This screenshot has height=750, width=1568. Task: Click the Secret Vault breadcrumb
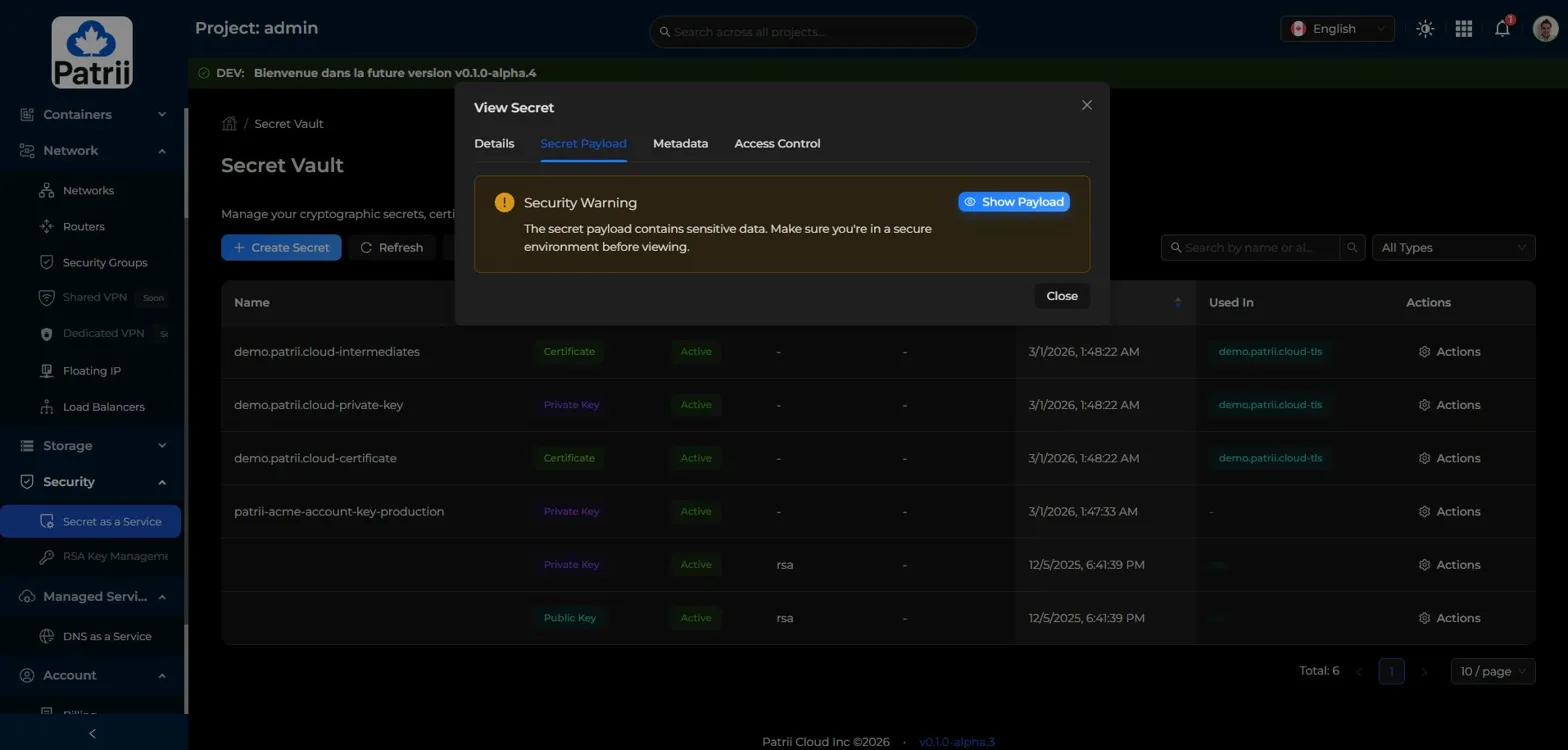[288, 123]
